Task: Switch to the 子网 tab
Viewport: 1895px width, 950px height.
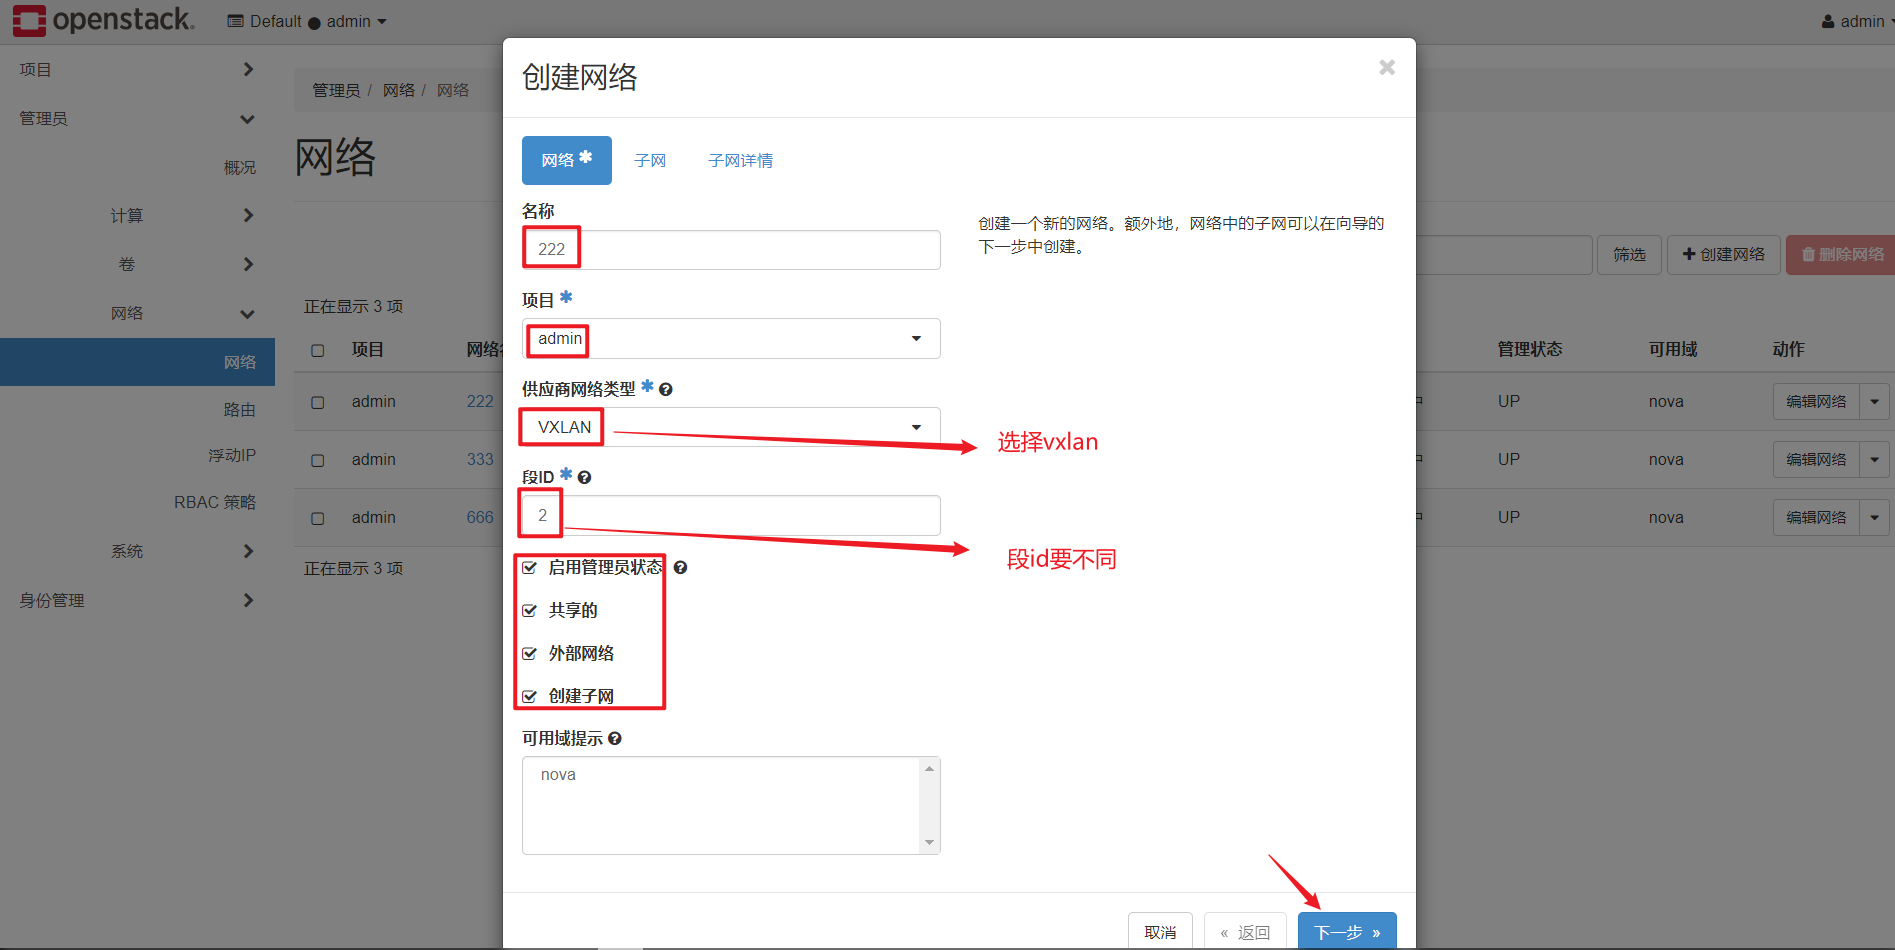Action: [650, 160]
